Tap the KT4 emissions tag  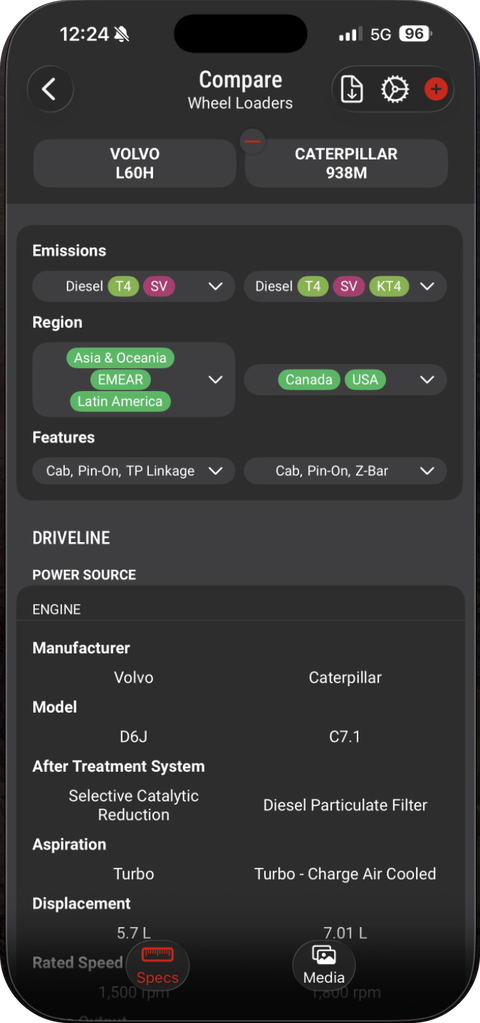tap(389, 286)
